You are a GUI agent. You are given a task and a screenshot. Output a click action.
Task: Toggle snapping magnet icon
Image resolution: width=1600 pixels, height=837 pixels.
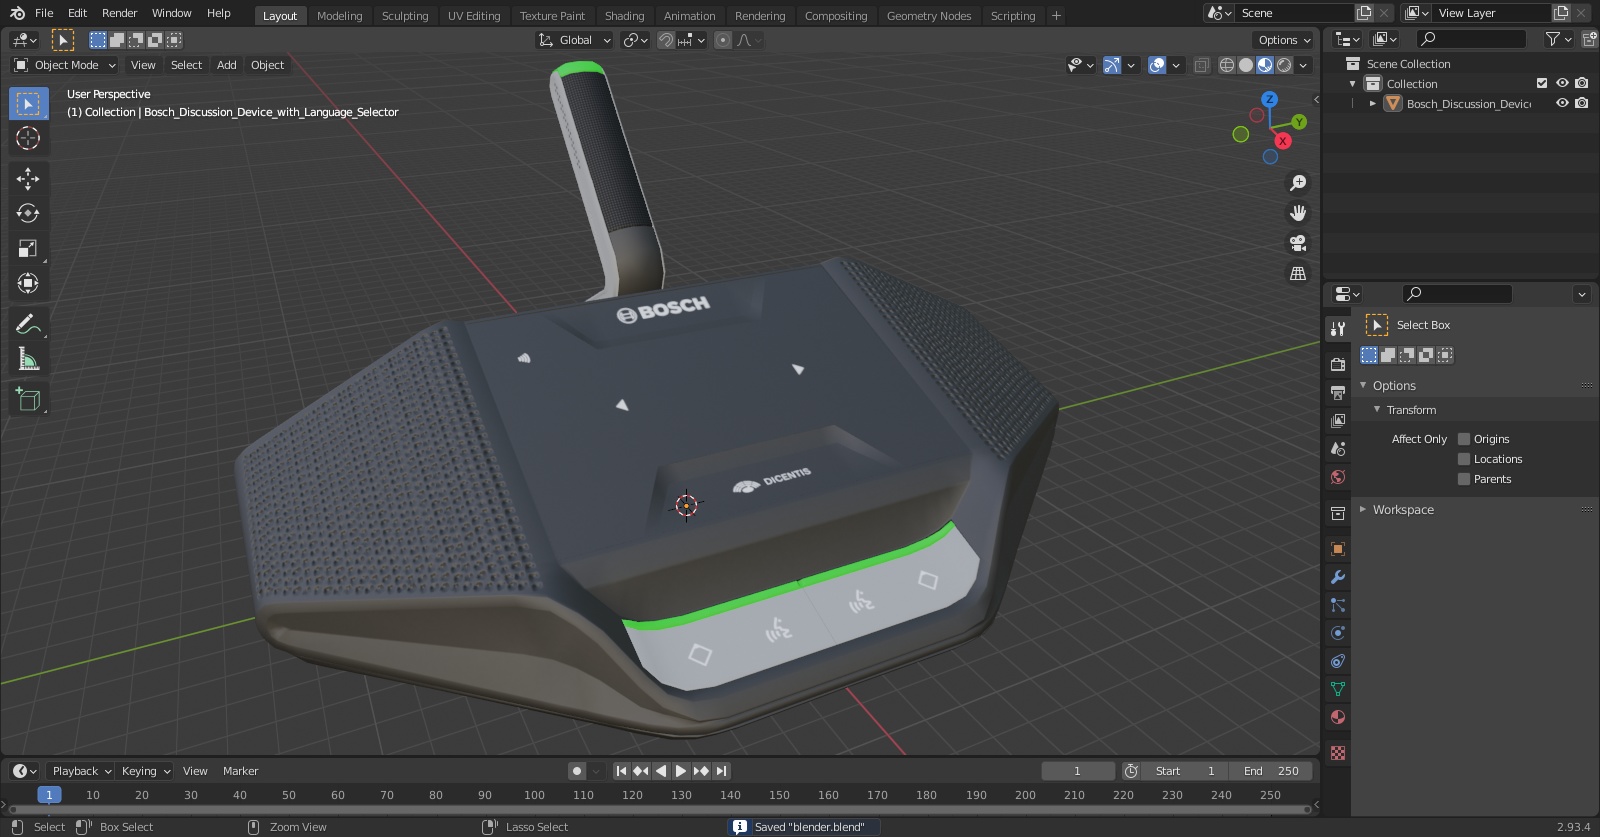(x=665, y=40)
